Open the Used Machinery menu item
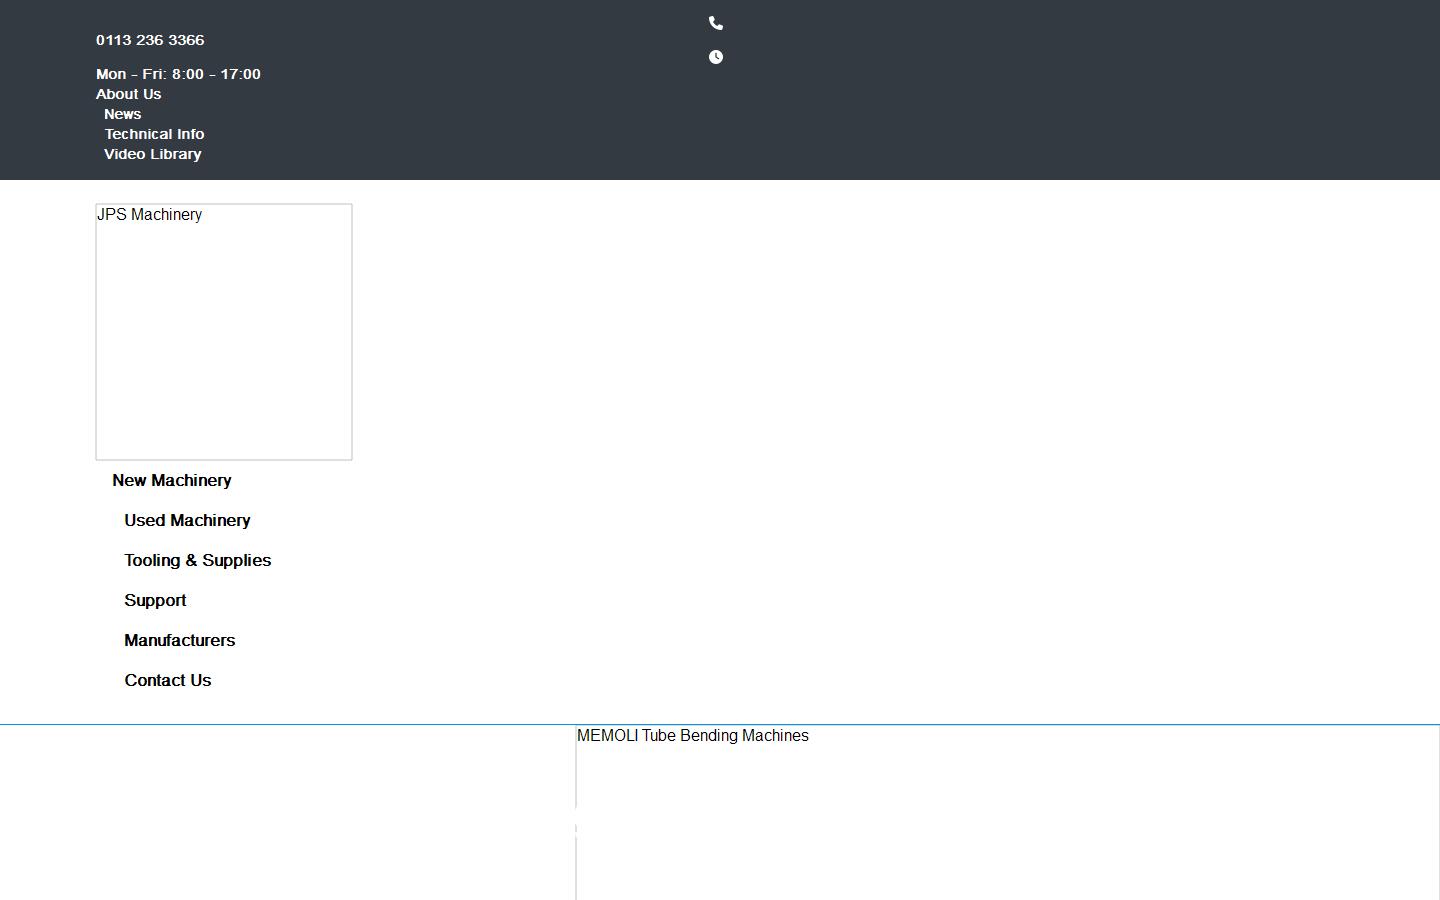Viewport: 1440px width, 900px height. click(187, 520)
